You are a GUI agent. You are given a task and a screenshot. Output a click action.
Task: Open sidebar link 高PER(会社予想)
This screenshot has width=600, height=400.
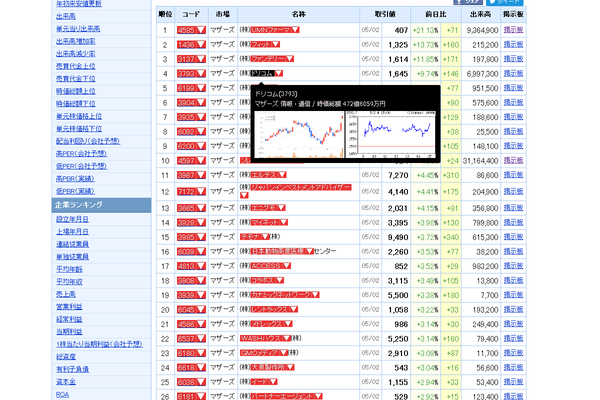(x=82, y=154)
